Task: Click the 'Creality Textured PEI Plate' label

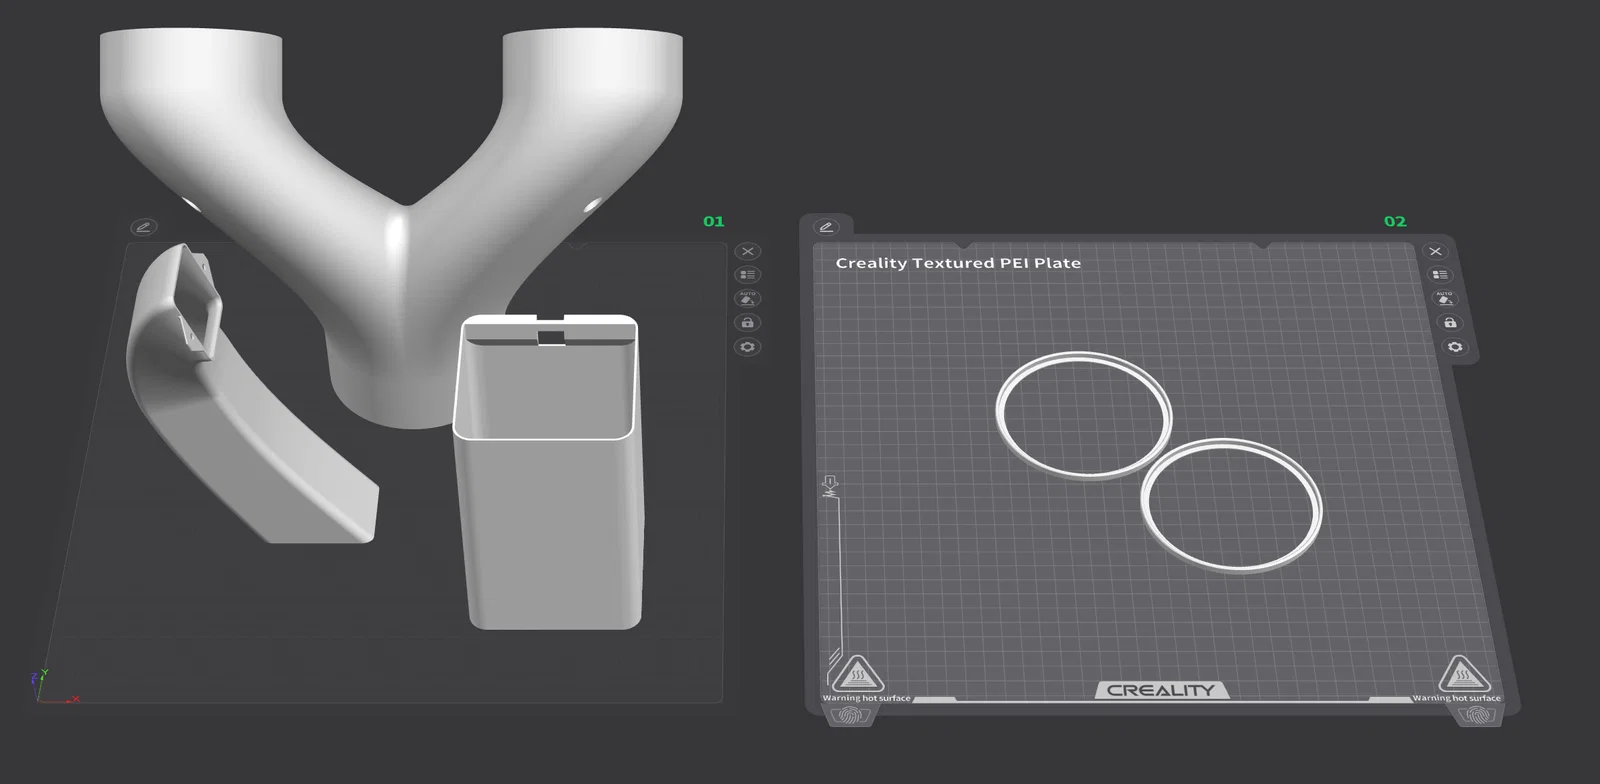Action: click(x=958, y=263)
